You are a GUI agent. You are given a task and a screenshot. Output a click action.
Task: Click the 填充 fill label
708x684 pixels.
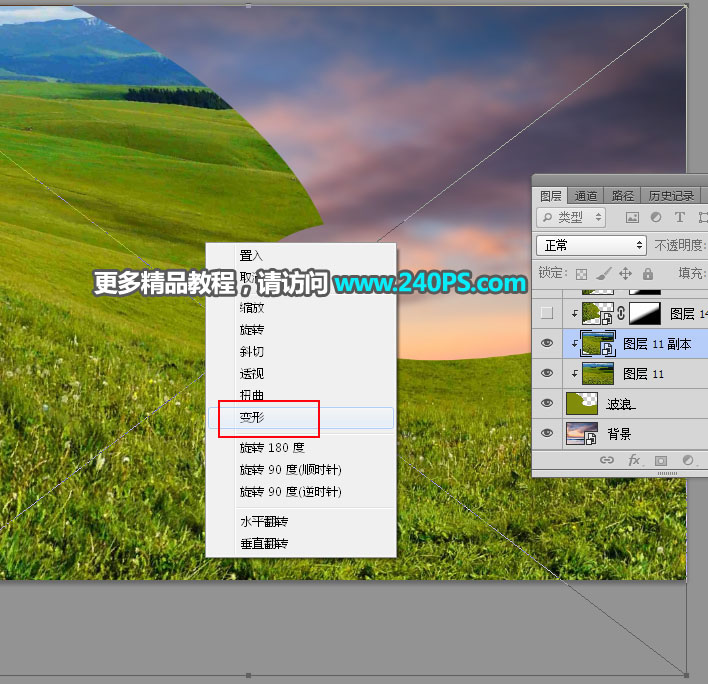point(691,273)
